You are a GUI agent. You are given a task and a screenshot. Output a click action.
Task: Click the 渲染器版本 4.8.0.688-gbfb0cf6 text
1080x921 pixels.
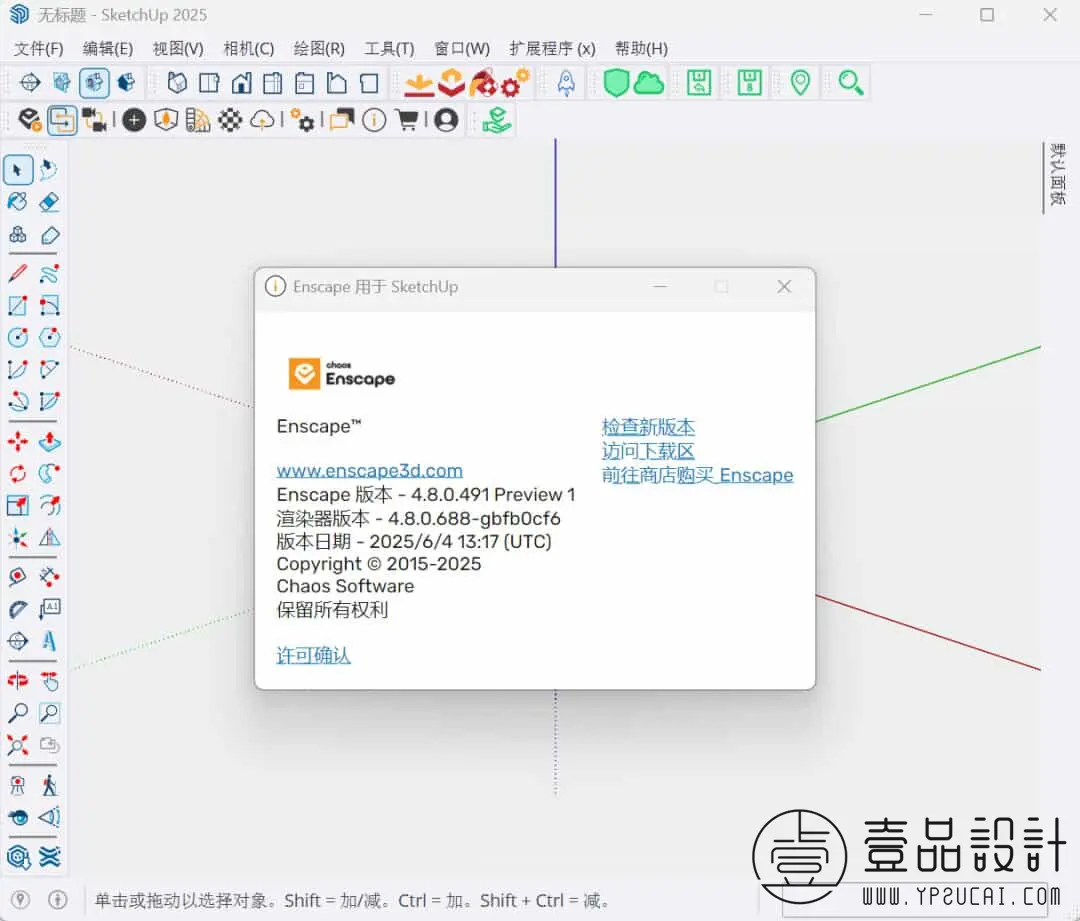pyautogui.click(x=418, y=518)
